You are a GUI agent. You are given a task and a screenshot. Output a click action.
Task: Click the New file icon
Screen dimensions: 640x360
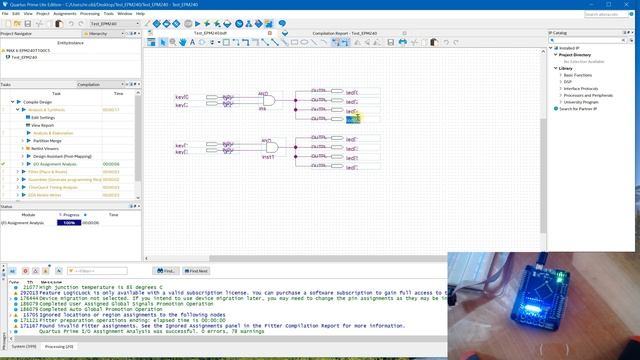pos(8,24)
